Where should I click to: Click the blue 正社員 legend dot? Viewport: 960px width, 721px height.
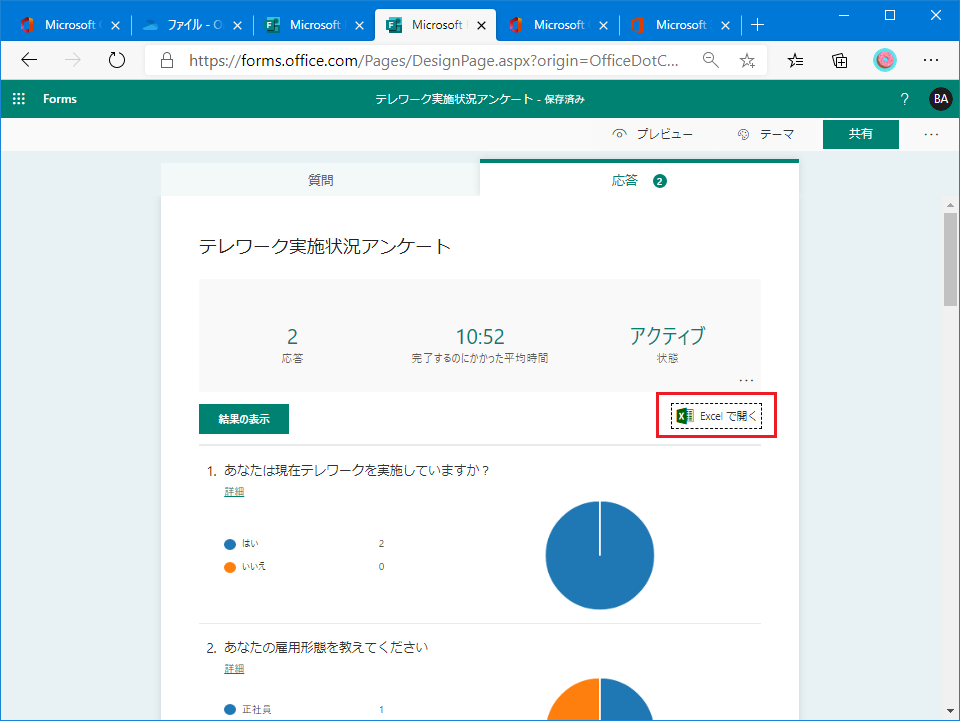pos(230,710)
